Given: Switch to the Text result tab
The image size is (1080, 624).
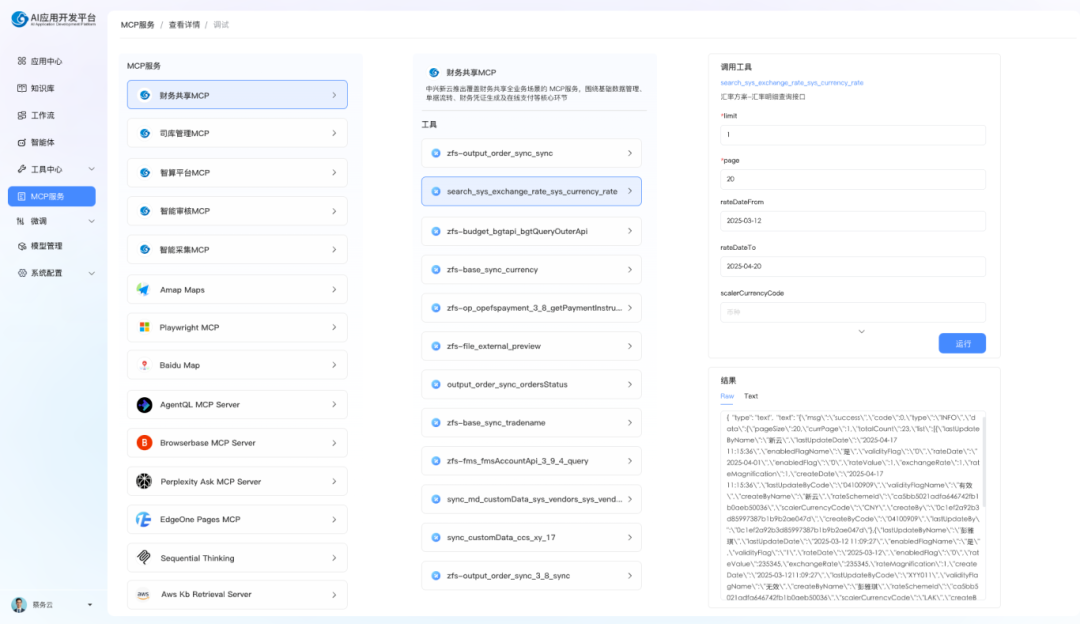Looking at the screenshot, I should tap(751, 396).
